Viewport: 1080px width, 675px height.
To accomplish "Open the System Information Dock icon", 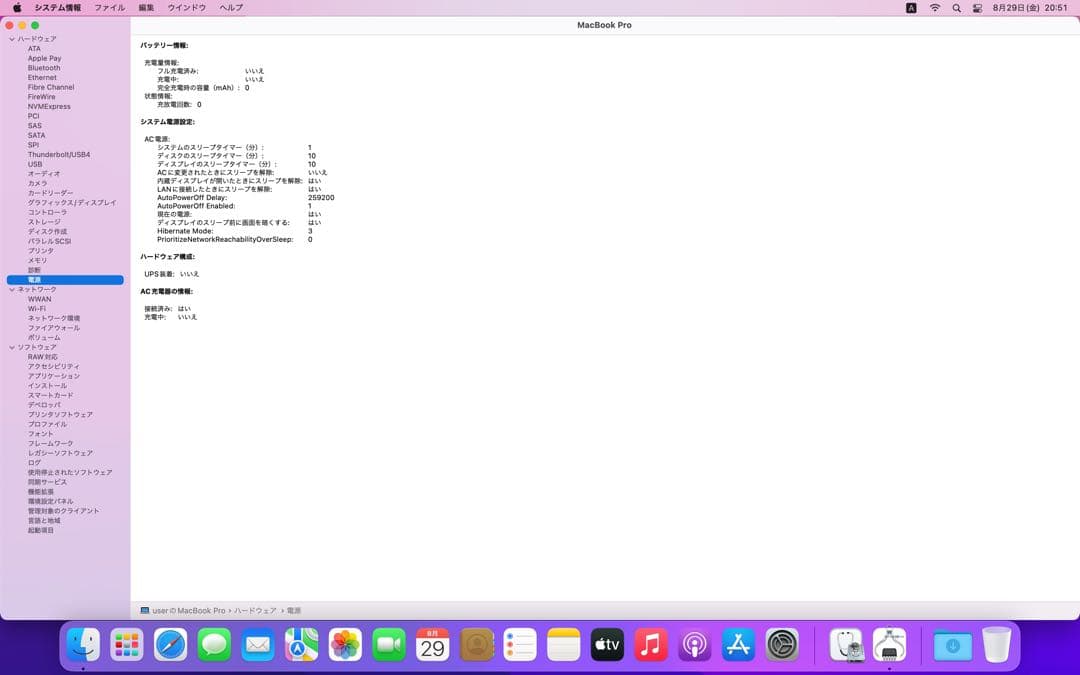I will [889, 645].
